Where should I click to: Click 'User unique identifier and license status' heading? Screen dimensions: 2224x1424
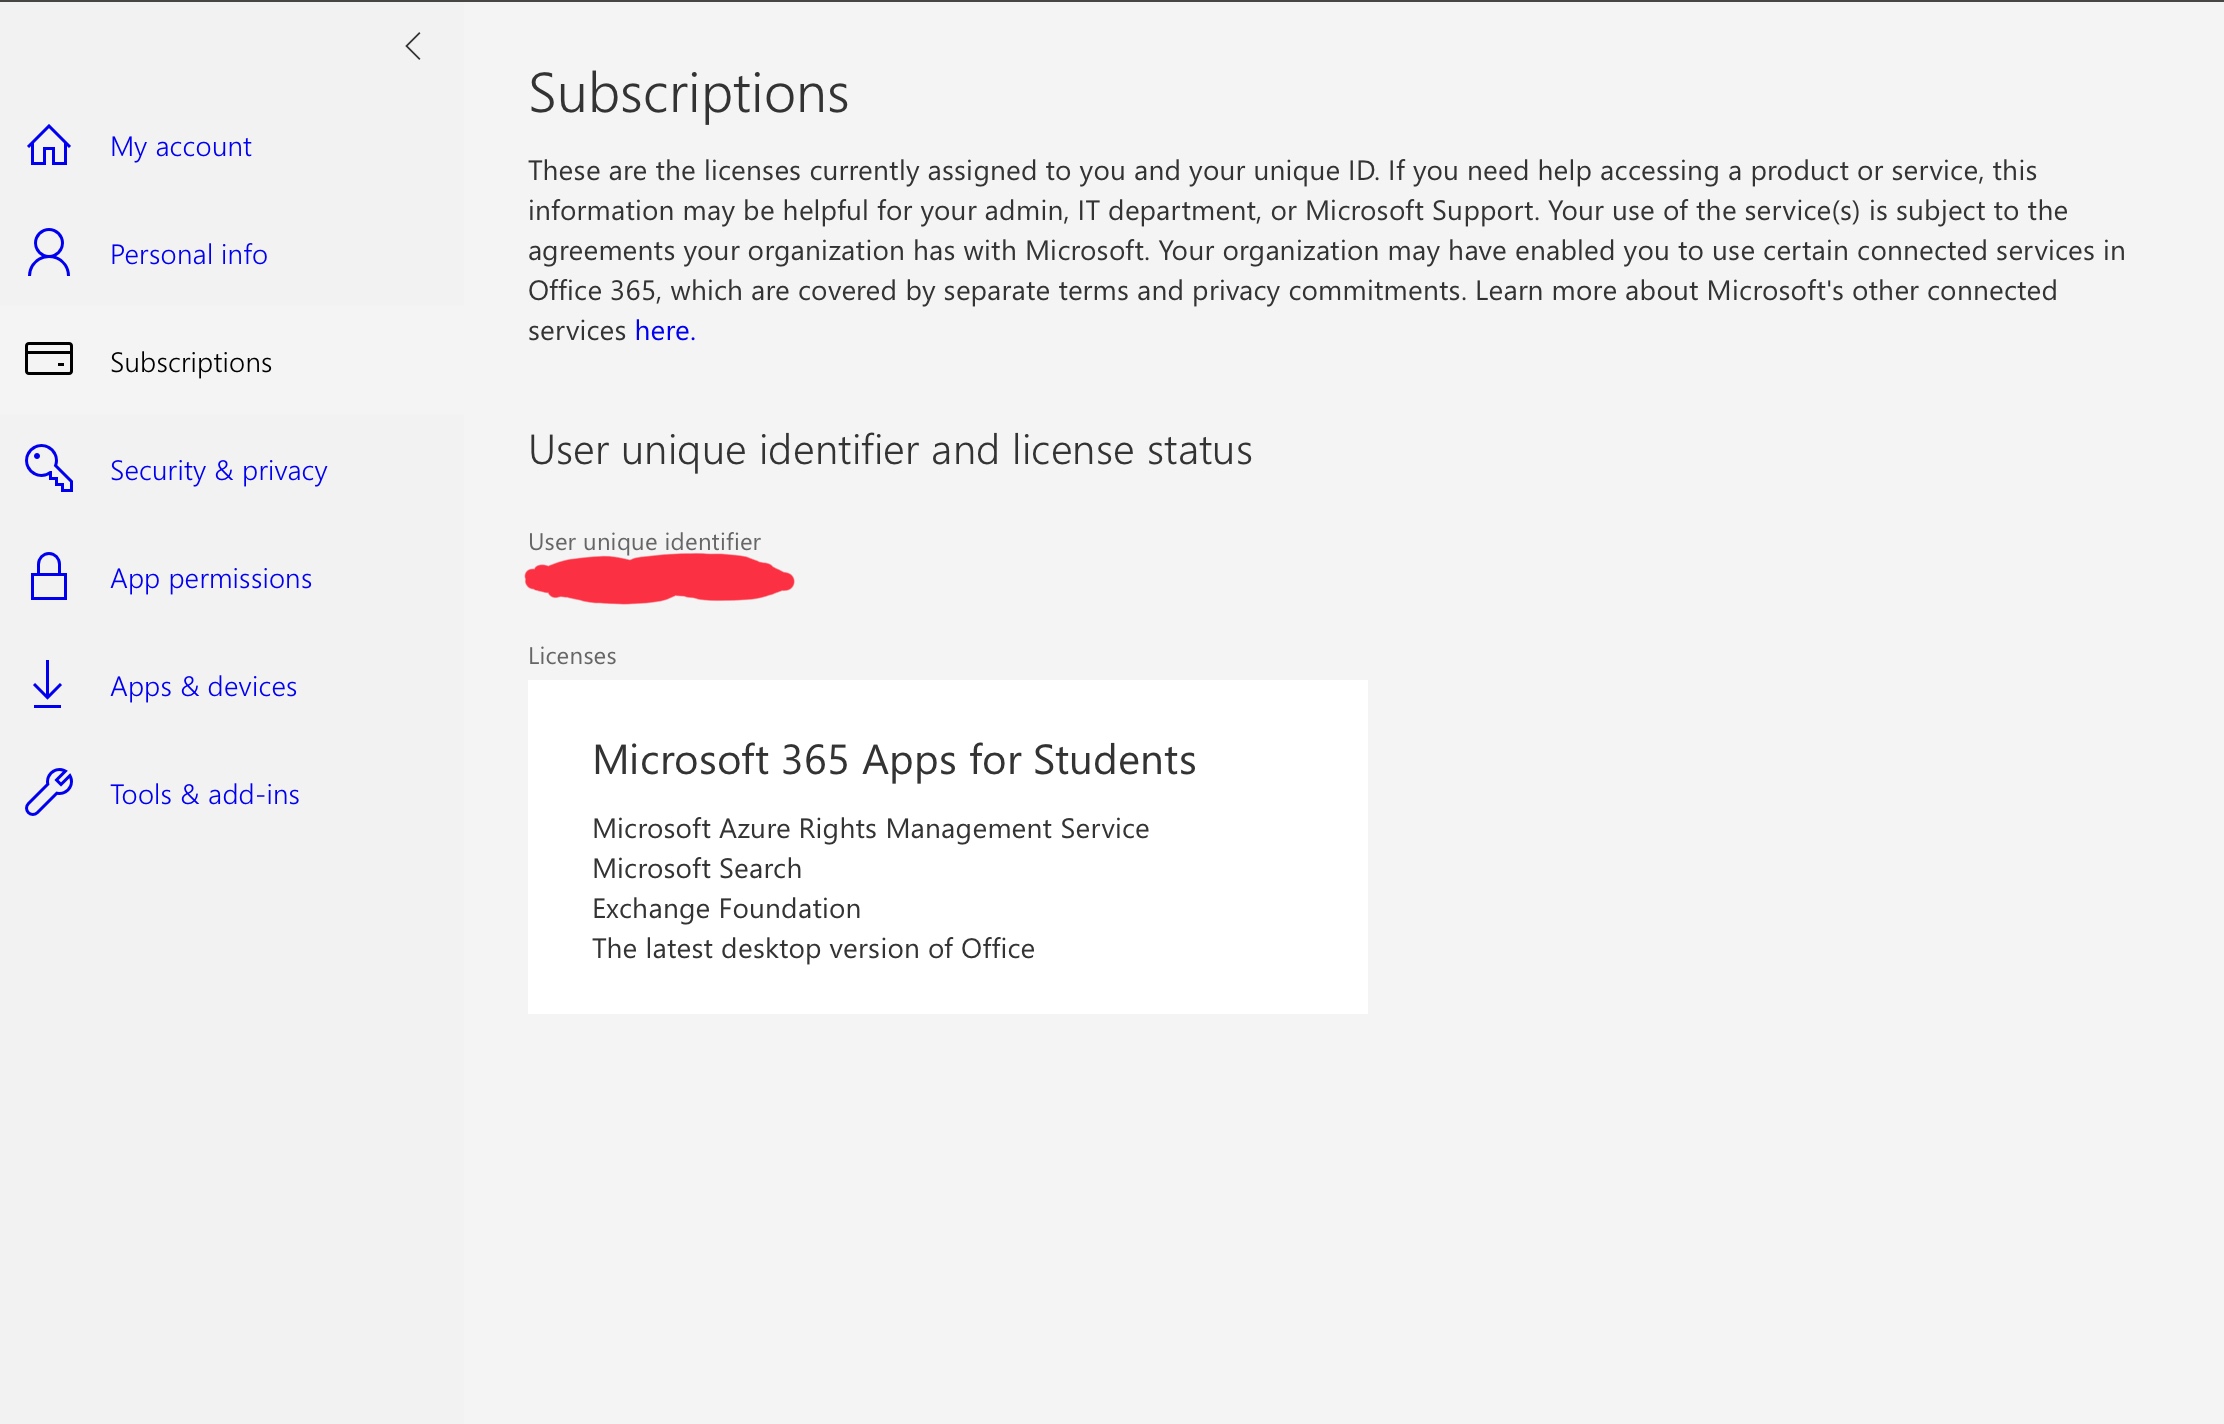point(890,451)
